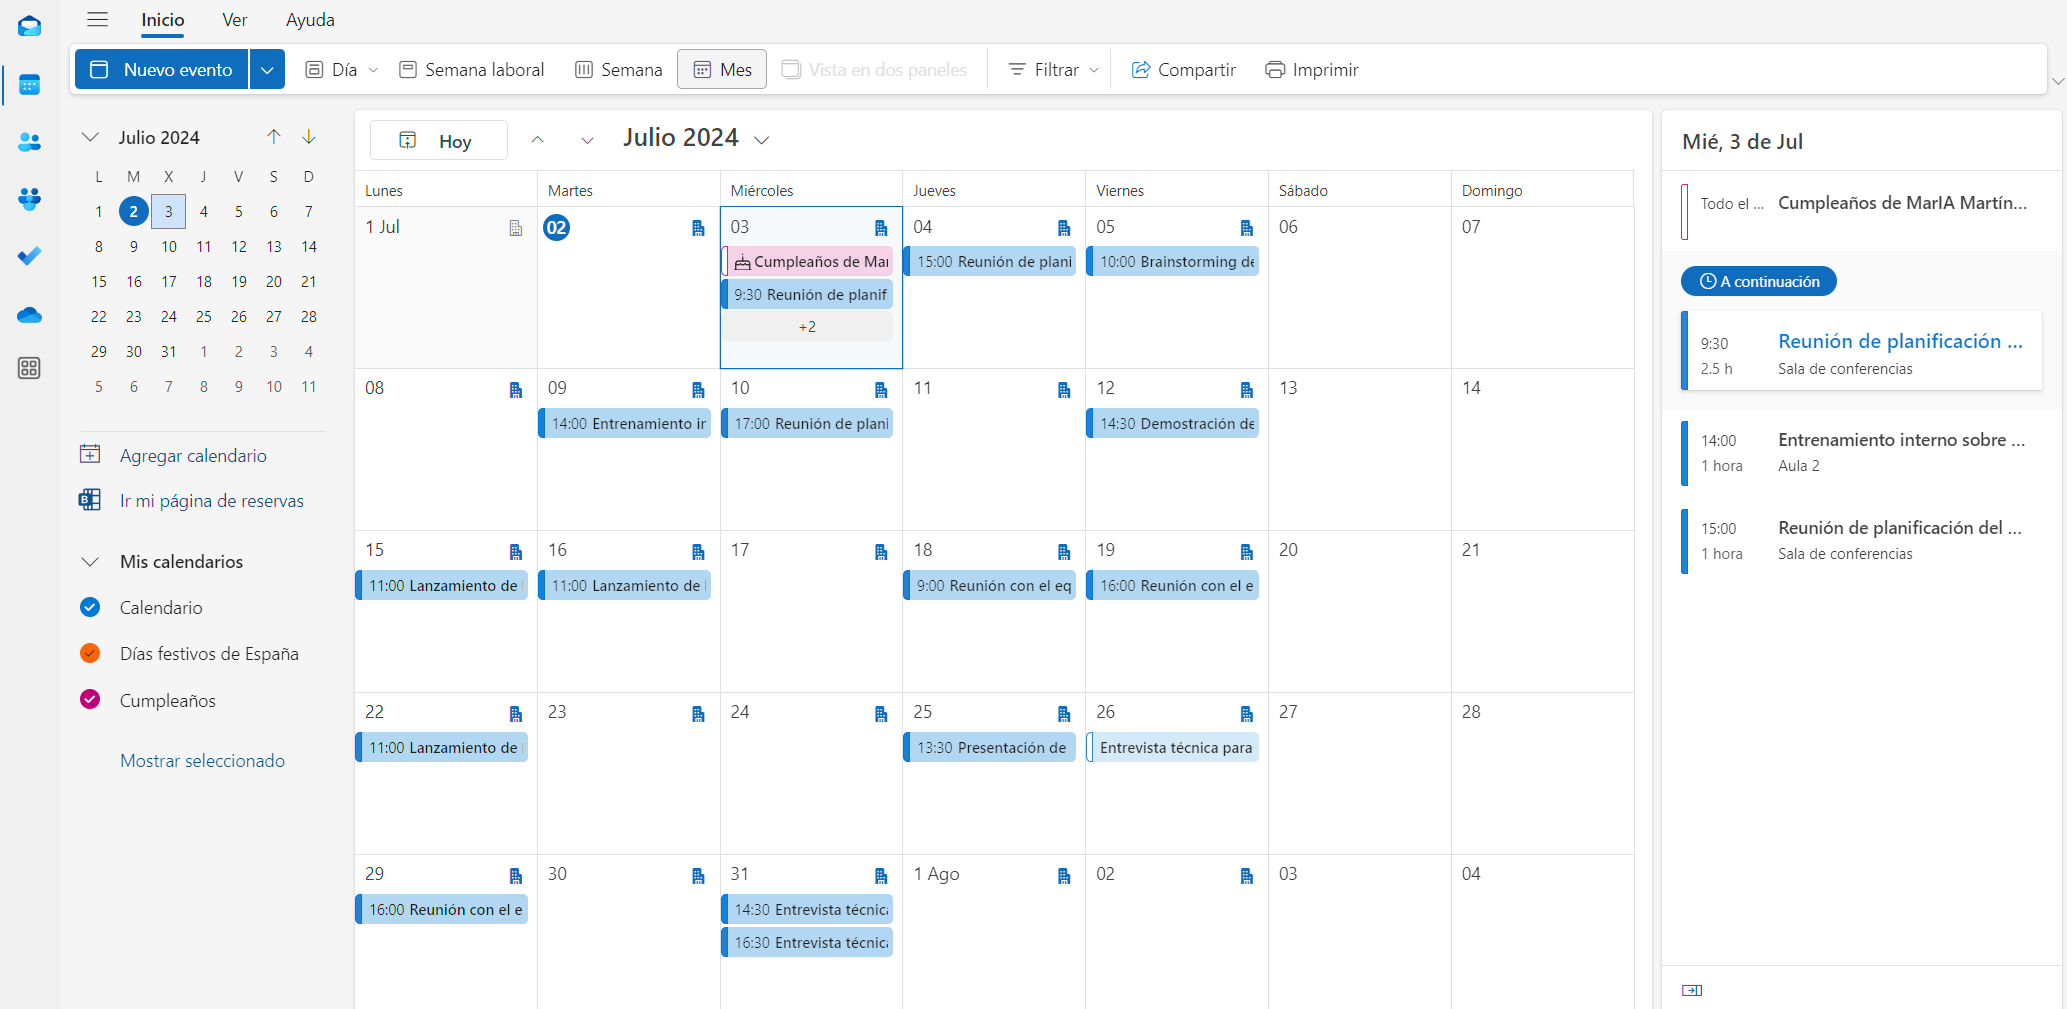Screen dimensions: 2067x1009
Task: Open Entrevista técnica event on day 26
Action: [x=1173, y=747]
